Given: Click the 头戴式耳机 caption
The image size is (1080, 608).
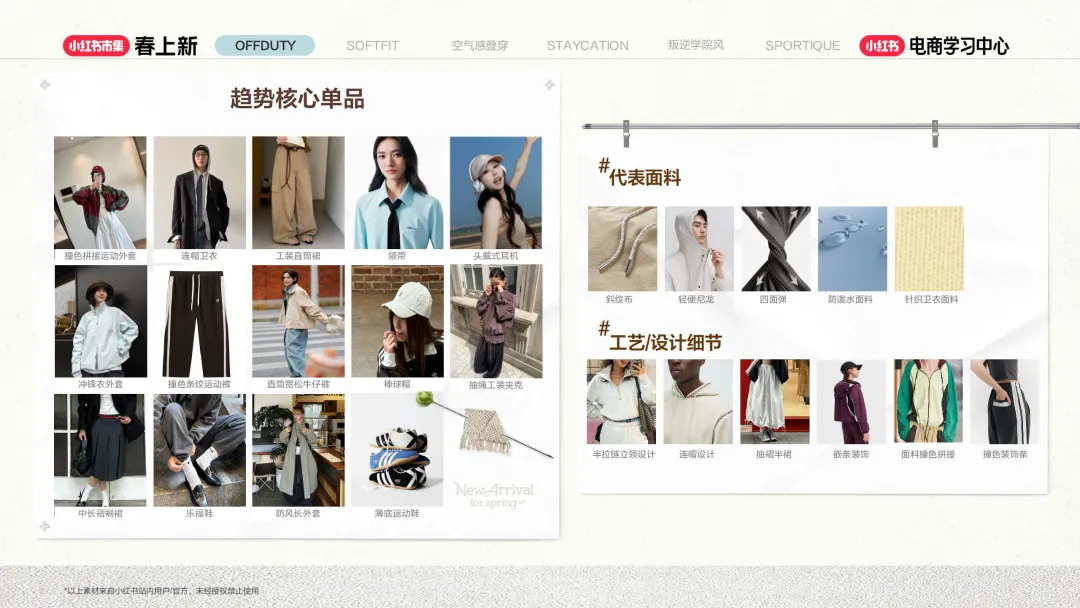Looking at the screenshot, I should pos(496,255).
